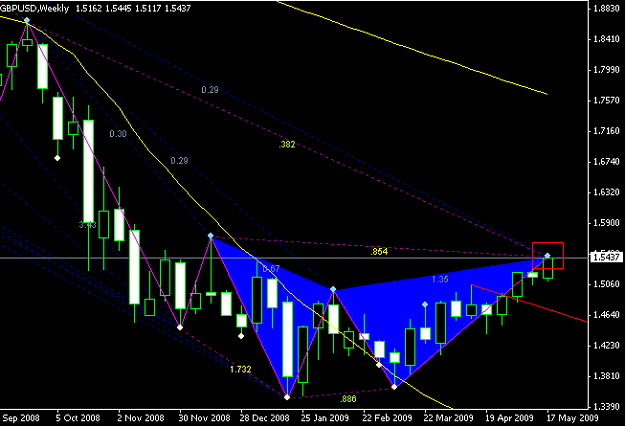Click the 1.6740 price axis label
The height and width of the screenshot is (427, 625).
click(606, 161)
